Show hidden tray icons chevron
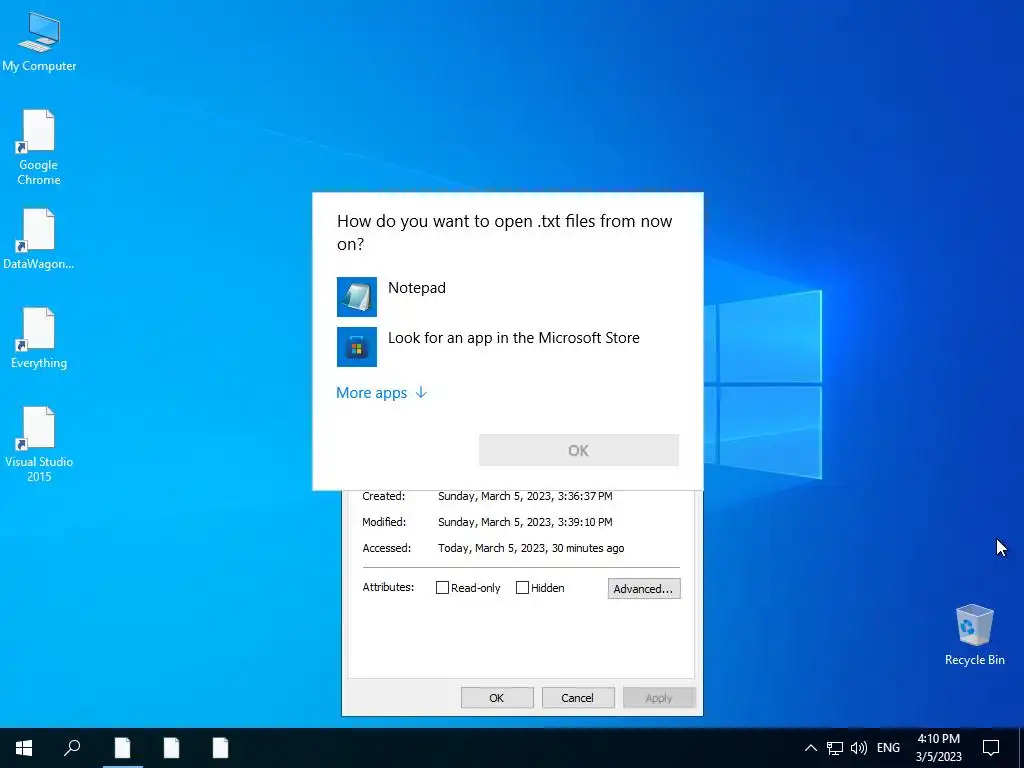Viewport: 1024px width, 768px height. pyautogui.click(x=810, y=748)
